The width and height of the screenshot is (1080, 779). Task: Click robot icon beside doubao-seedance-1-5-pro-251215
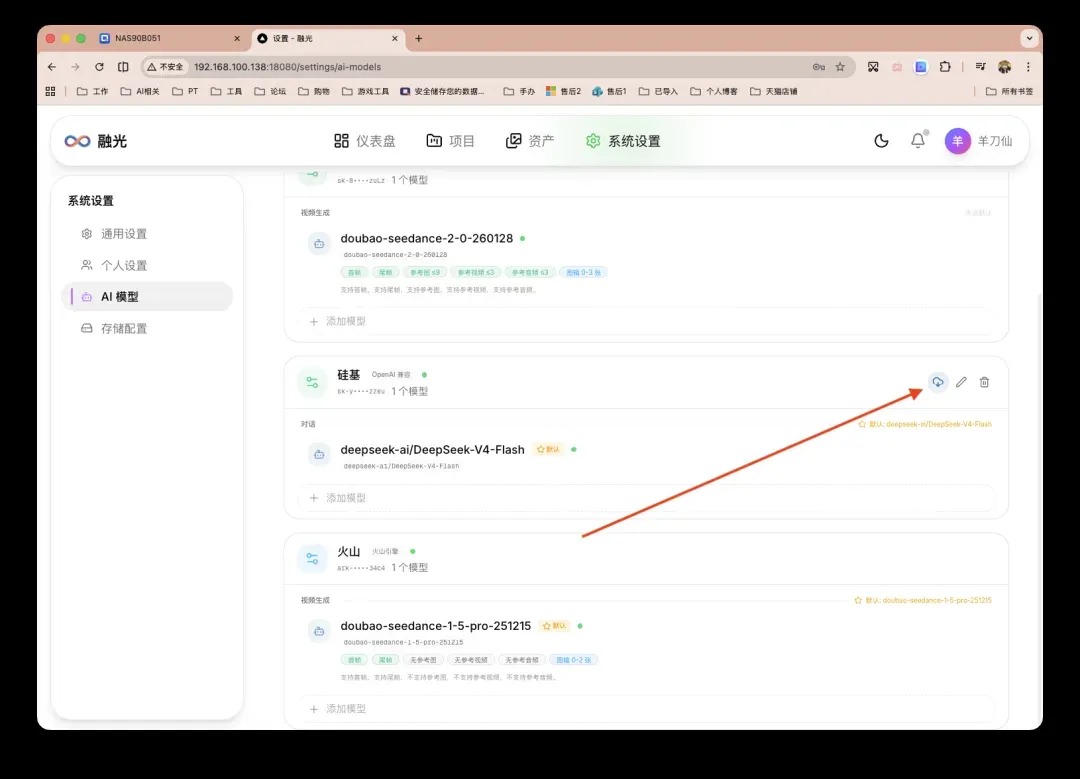click(x=319, y=631)
